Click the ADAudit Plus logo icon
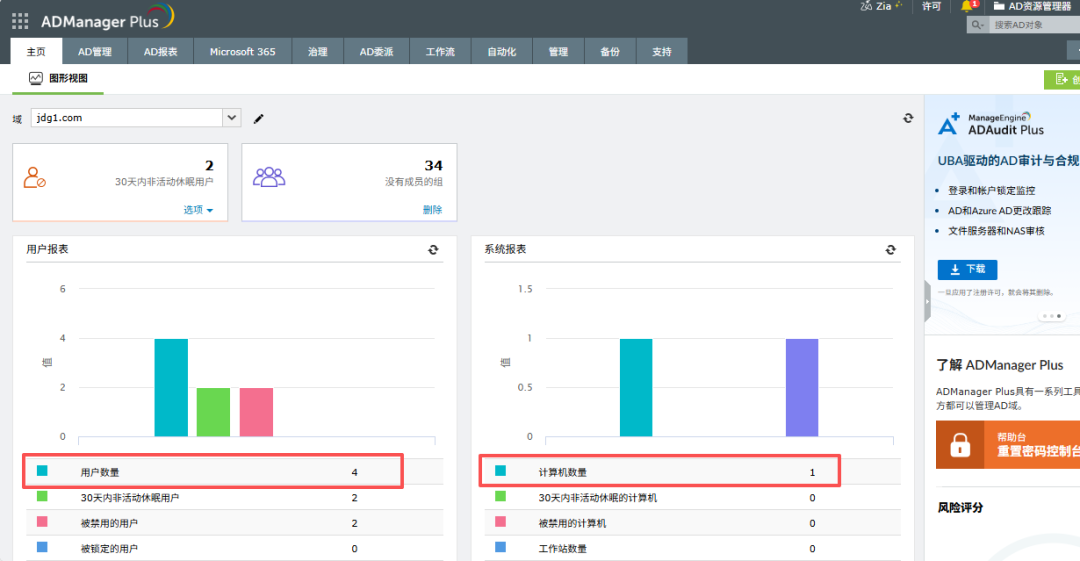 948,124
